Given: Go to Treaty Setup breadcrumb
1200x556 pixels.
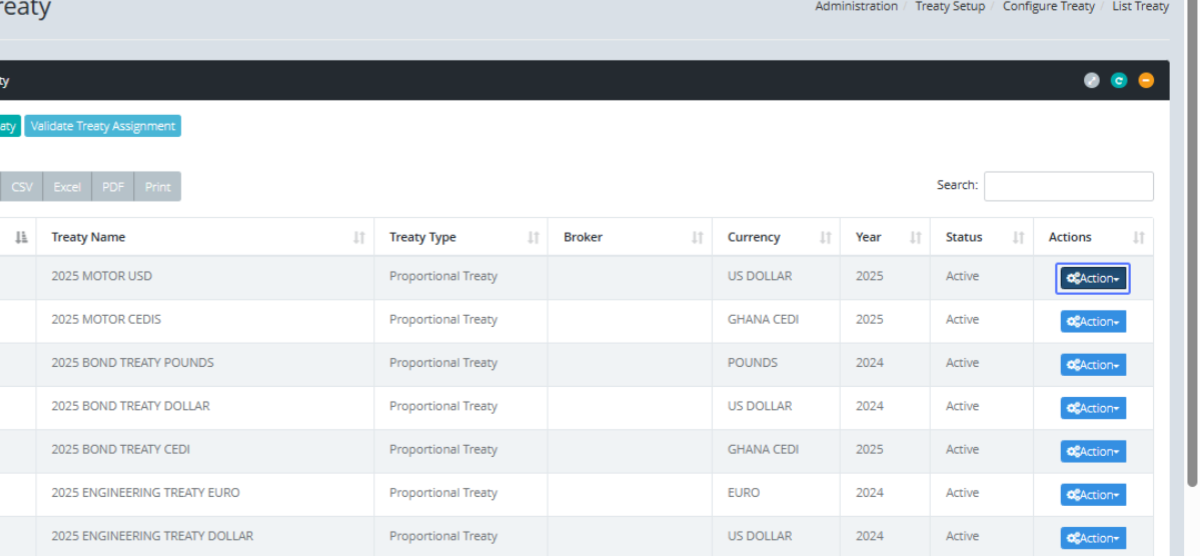Looking at the screenshot, I should [x=949, y=7].
